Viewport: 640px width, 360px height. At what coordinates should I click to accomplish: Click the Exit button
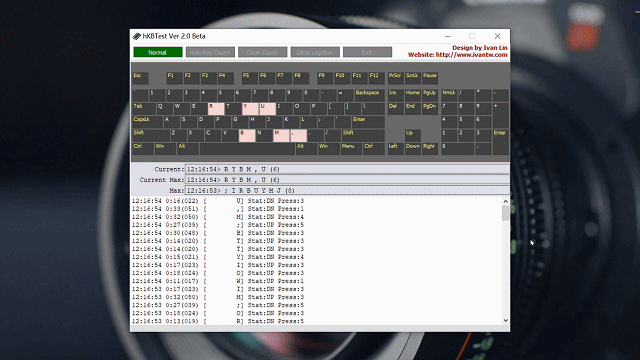(367, 52)
